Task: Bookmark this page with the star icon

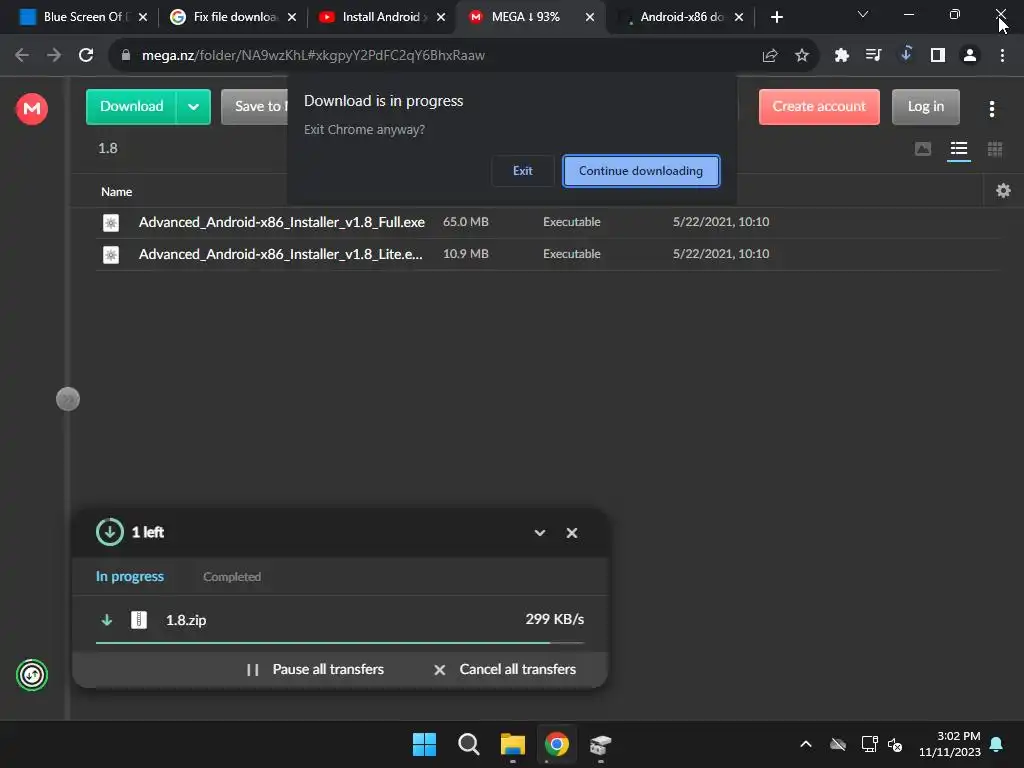Action: 801,56
